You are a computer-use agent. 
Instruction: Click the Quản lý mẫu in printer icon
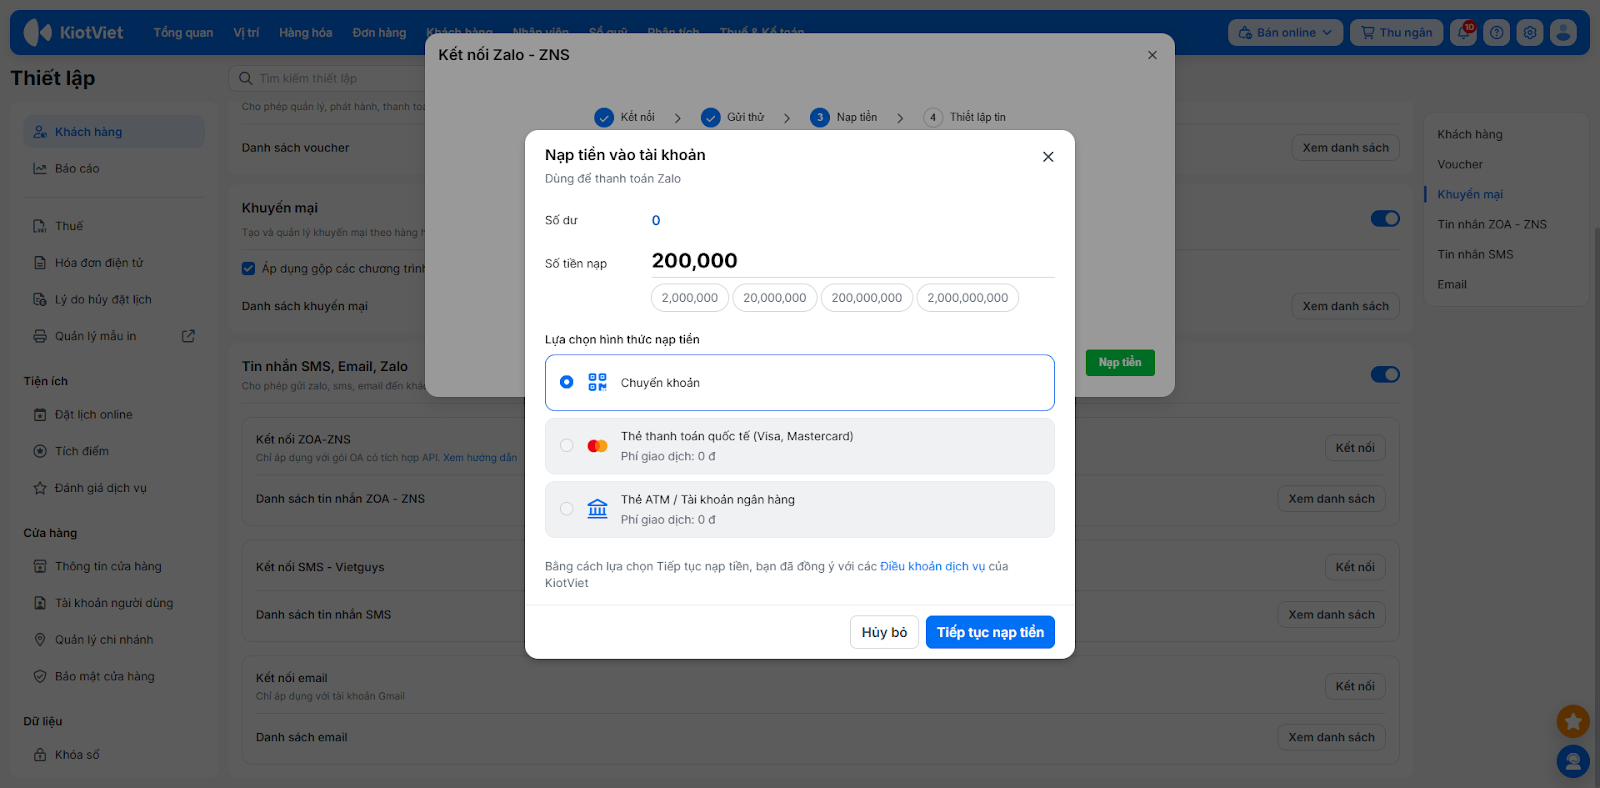point(40,336)
